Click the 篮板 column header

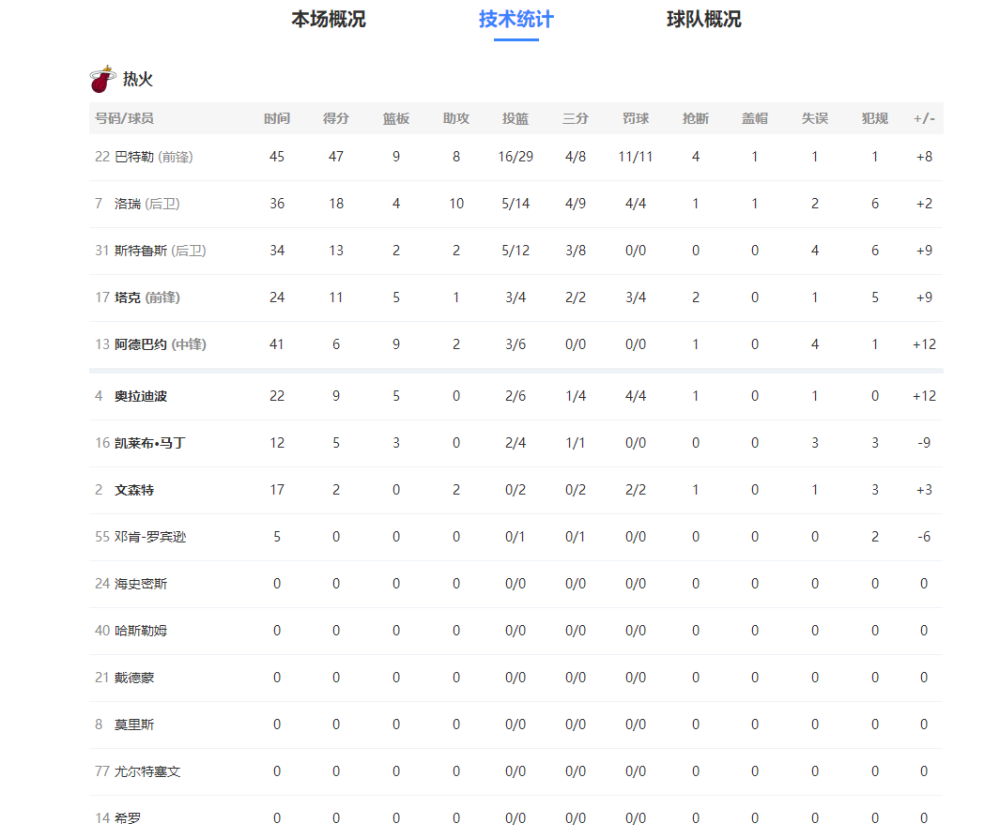click(x=396, y=119)
